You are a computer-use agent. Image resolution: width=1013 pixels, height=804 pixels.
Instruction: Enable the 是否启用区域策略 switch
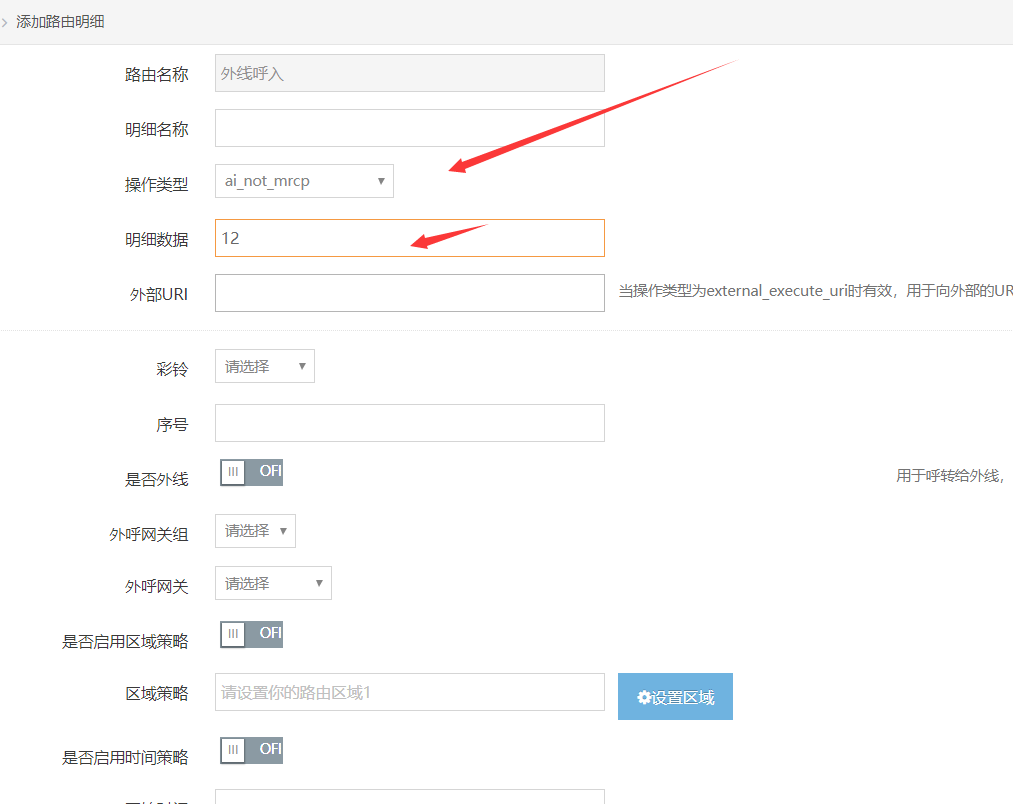pos(251,634)
